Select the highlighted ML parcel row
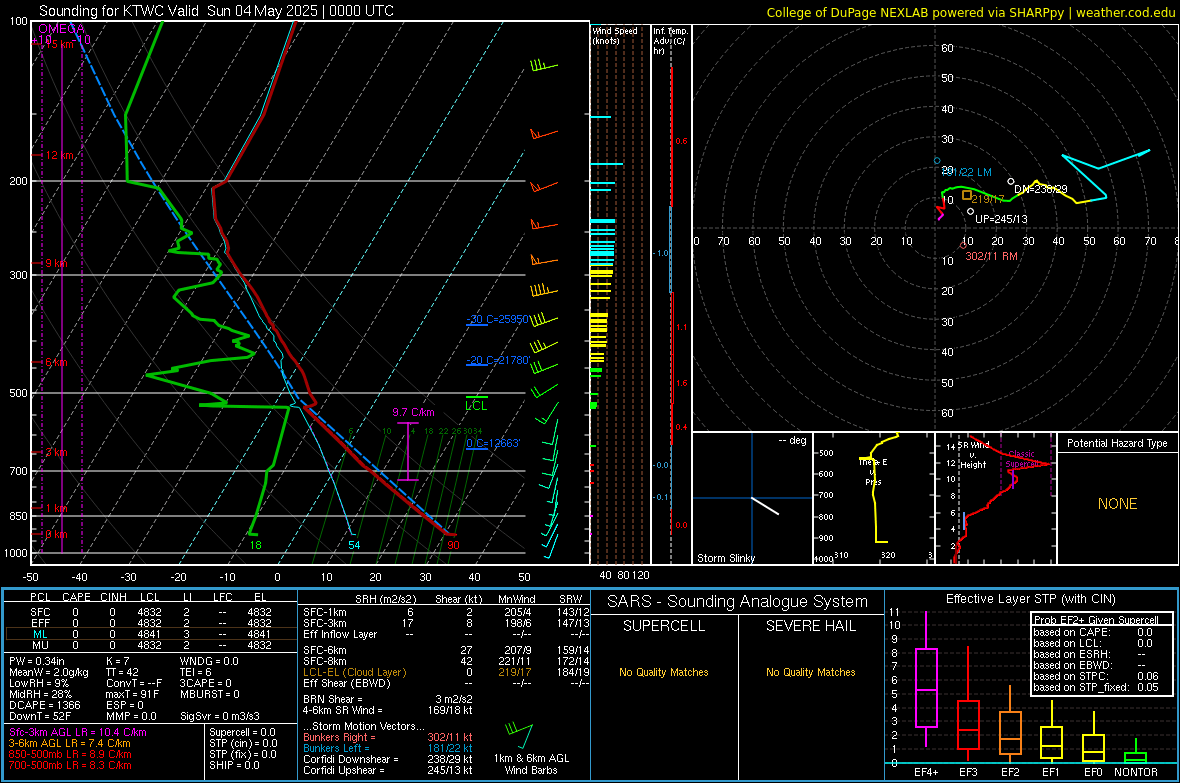The height and width of the screenshot is (783, 1180). (x=151, y=634)
